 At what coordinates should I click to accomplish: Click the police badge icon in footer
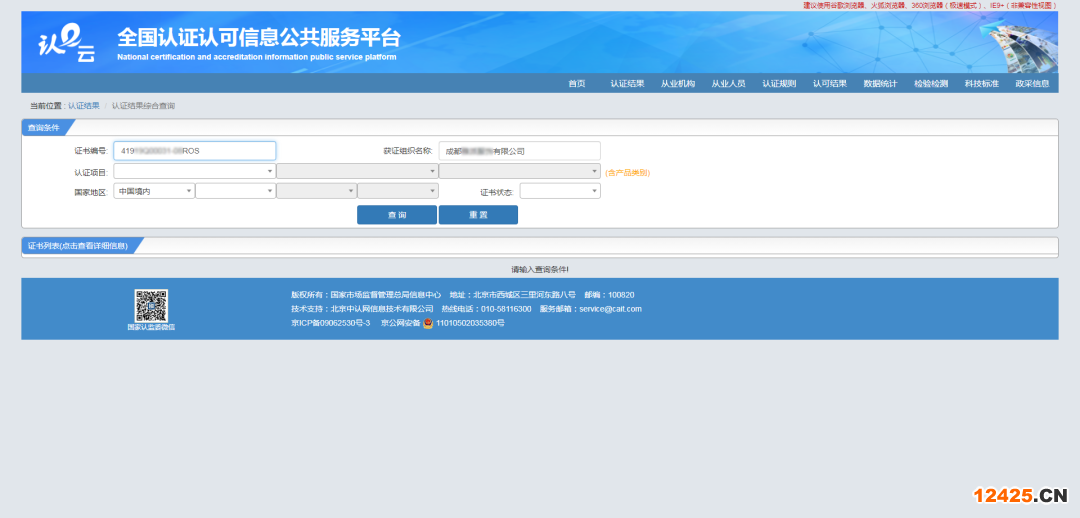tap(428, 322)
